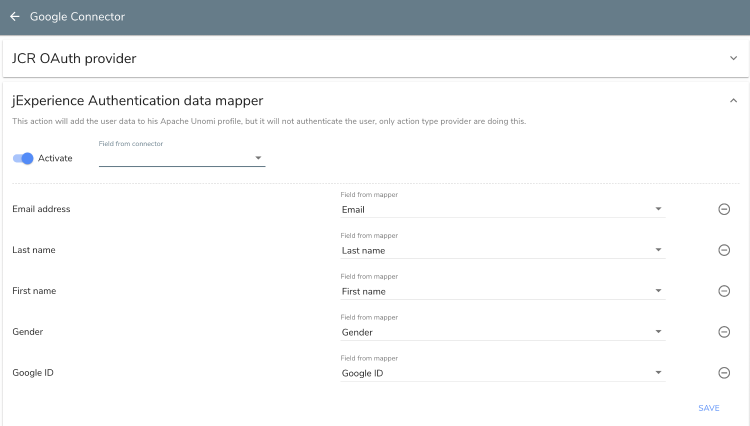This screenshot has width=750, height=426.
Task: Toggle the Activate switch off
Action: (23, 158)
